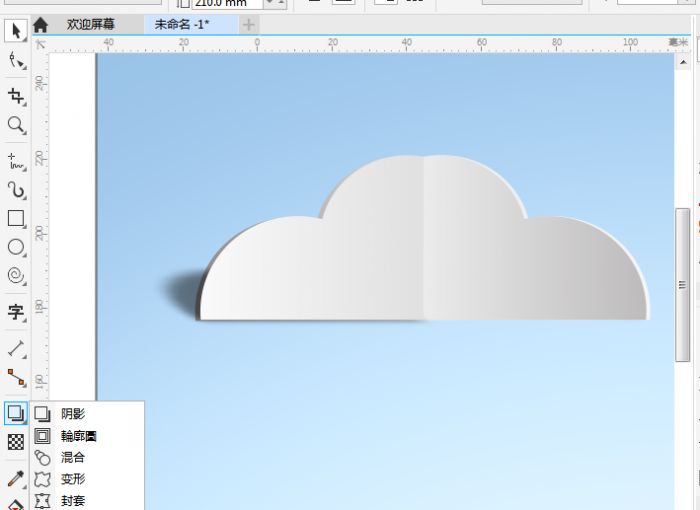The width and height of the screenshot is (700, 510).
Task: Click the Transparency checkerboard tool
Action: (15, 441)
